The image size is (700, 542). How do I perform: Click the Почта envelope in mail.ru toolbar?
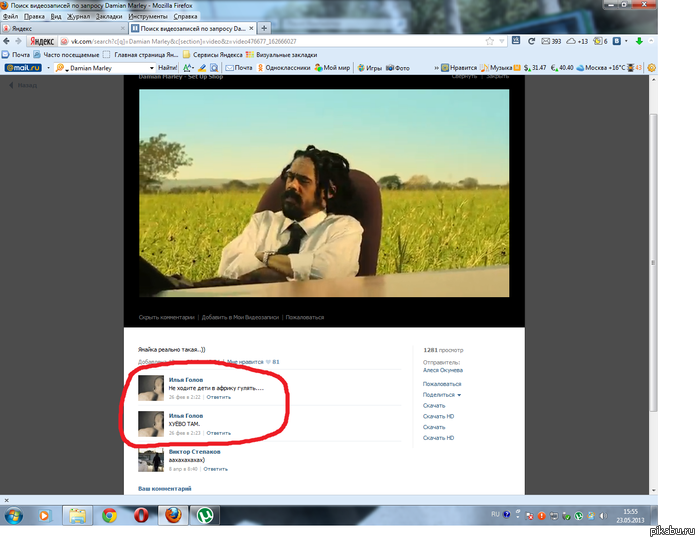[x=239, y=68]
